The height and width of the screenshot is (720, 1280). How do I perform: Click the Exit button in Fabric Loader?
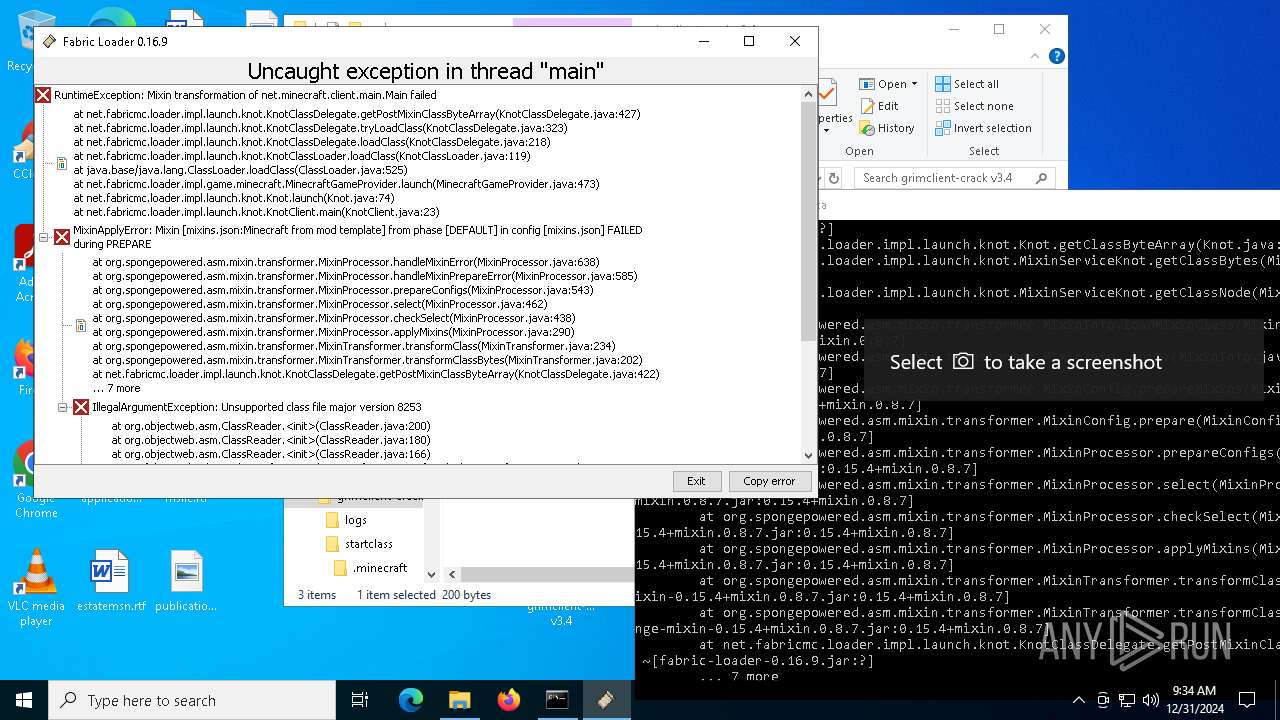[x=696, y=481]
